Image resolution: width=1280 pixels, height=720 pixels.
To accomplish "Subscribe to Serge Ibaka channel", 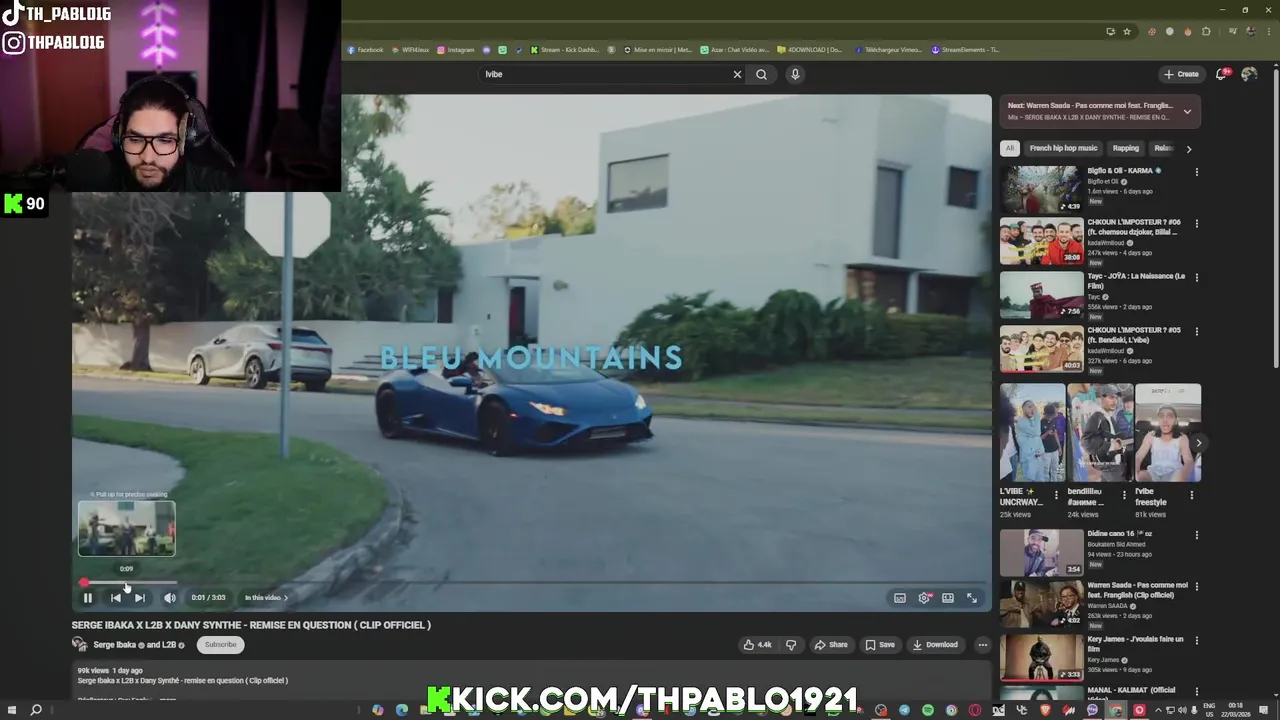I will coord(221,645).
